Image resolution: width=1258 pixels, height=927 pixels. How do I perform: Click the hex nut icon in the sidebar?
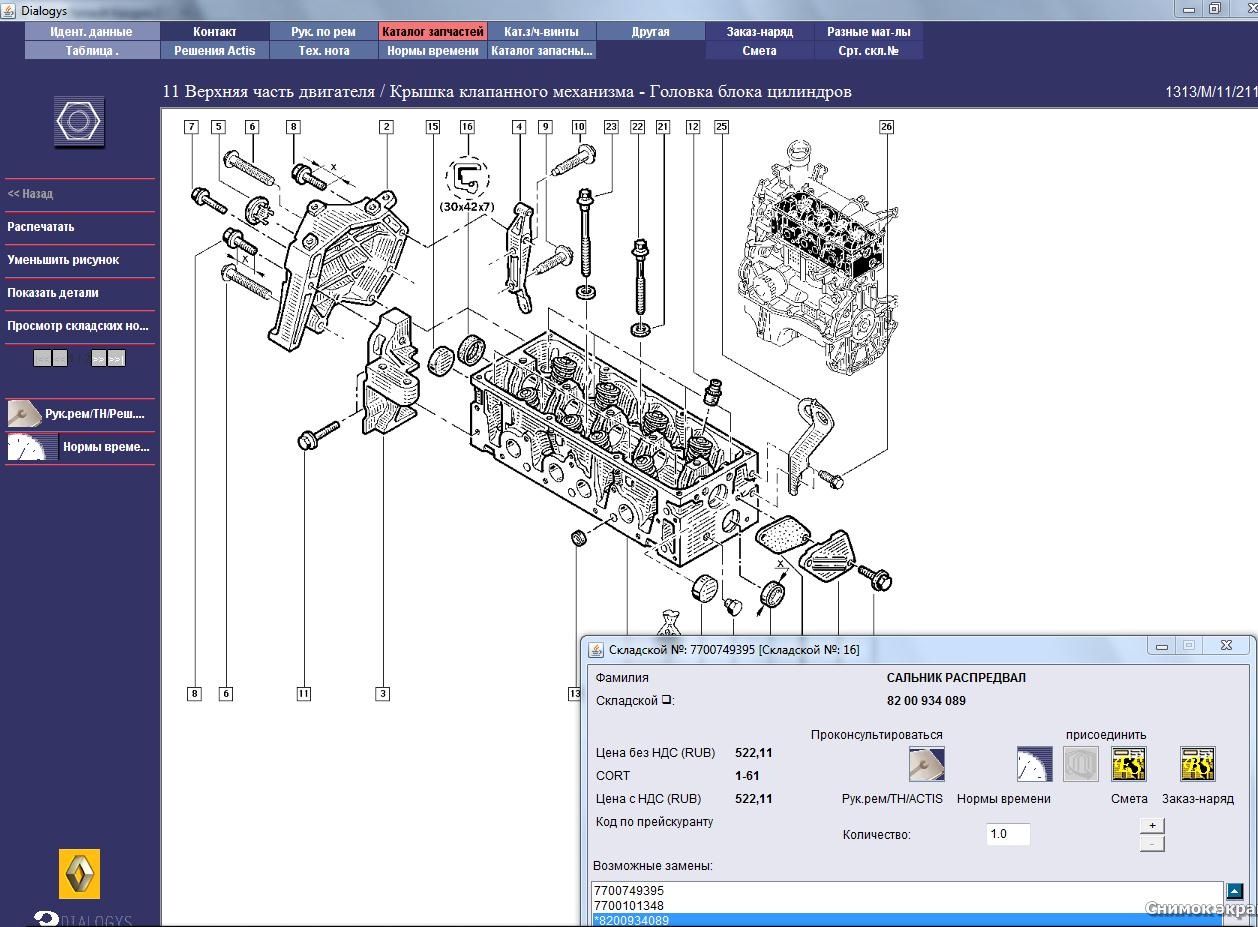(79, 122)
